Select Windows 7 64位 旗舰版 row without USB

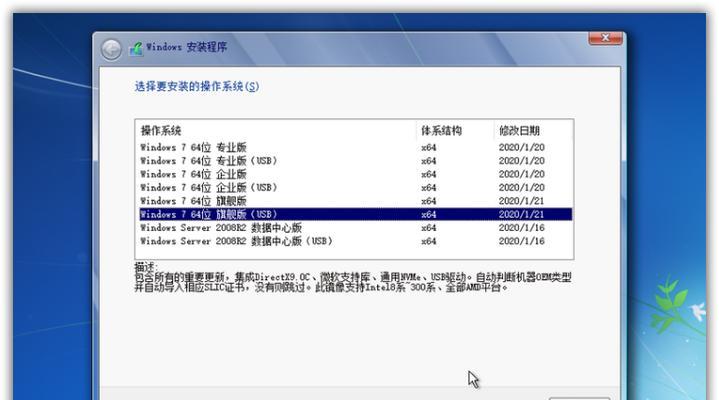click(x=355, y=200)
